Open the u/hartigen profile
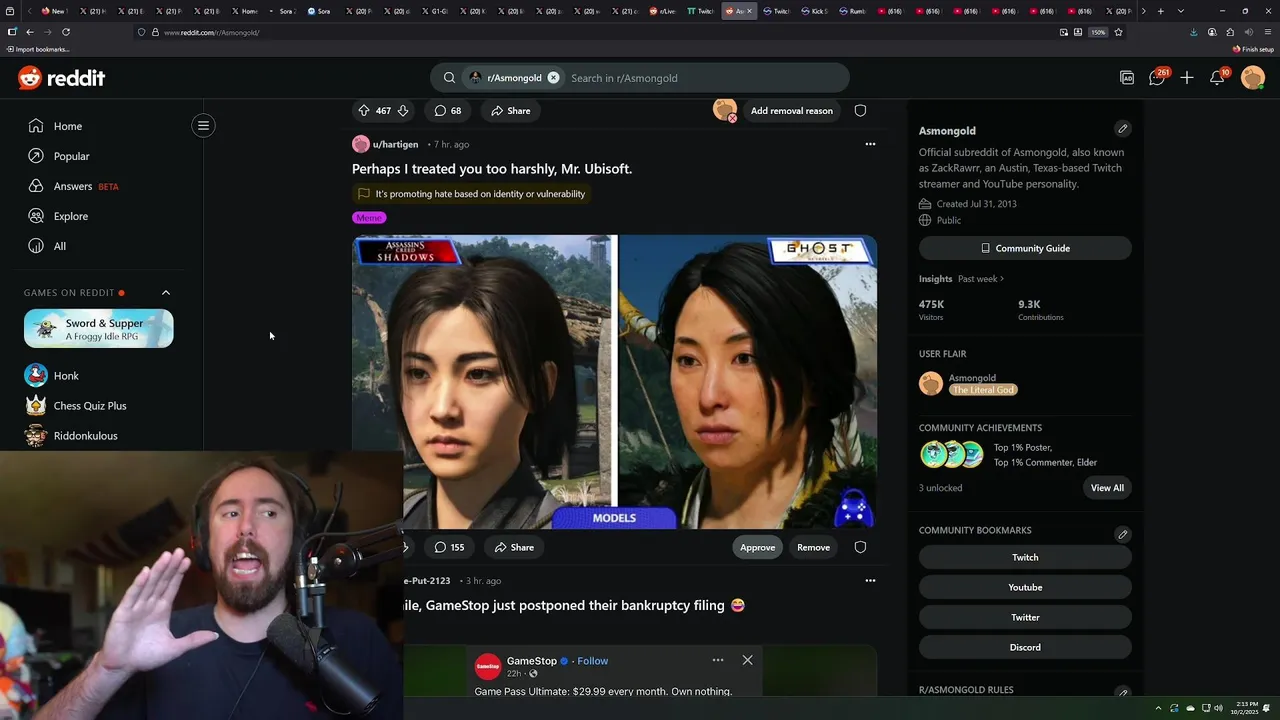This screenshot has width=1280, height=720. [395, 144]
